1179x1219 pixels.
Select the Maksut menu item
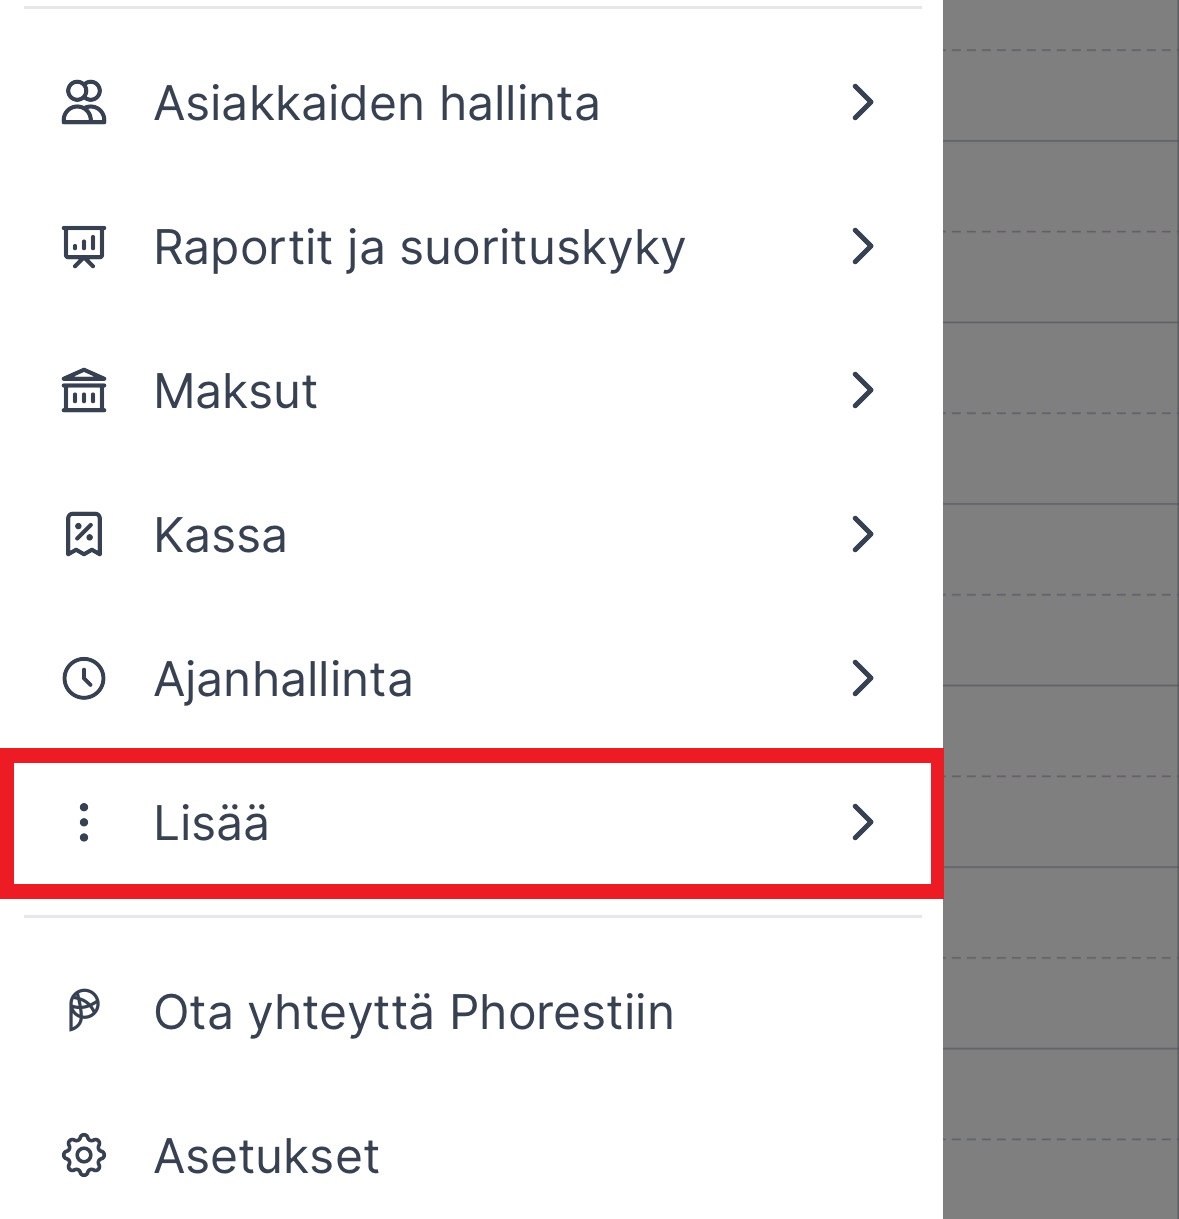coord(234,390)
